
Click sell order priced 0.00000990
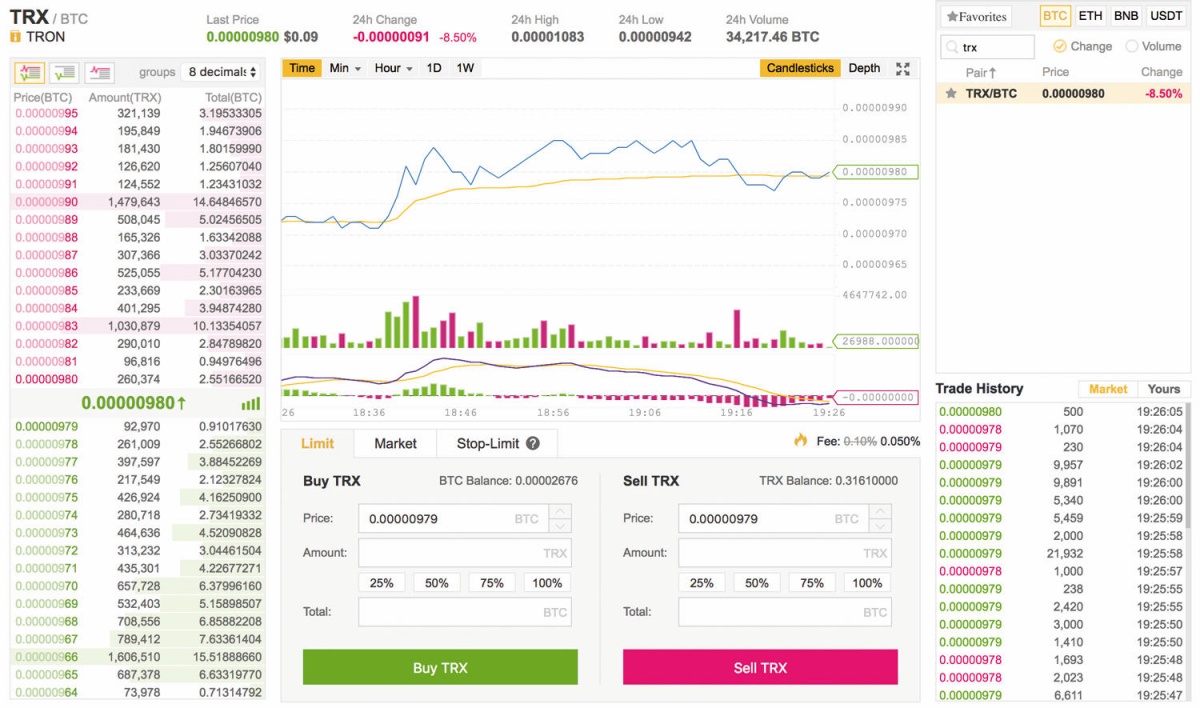coord(137,202)
